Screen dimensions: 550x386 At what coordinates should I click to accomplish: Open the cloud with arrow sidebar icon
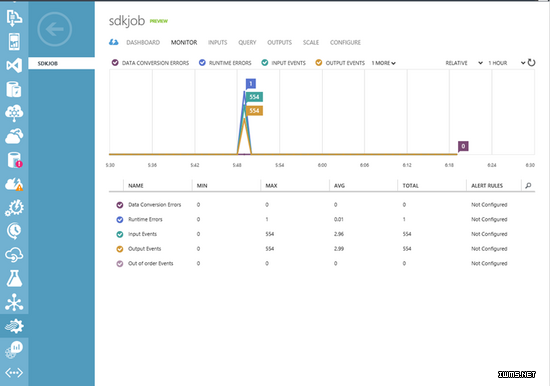14,255
